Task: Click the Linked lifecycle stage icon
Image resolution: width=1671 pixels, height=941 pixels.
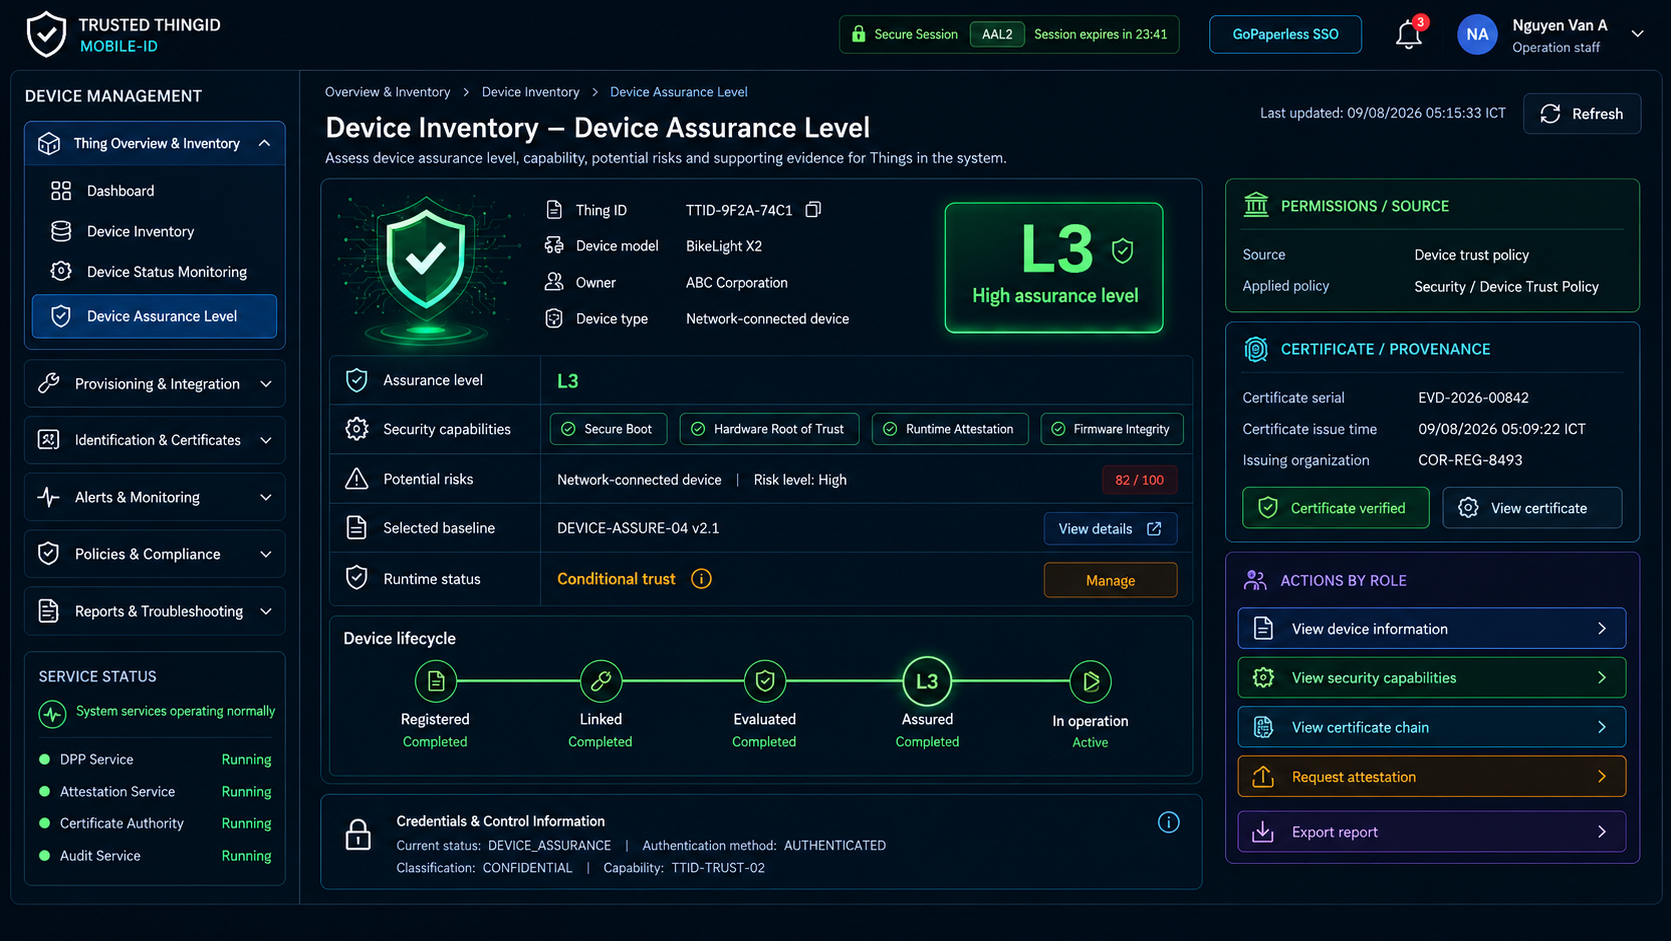Action: (601, 681)
